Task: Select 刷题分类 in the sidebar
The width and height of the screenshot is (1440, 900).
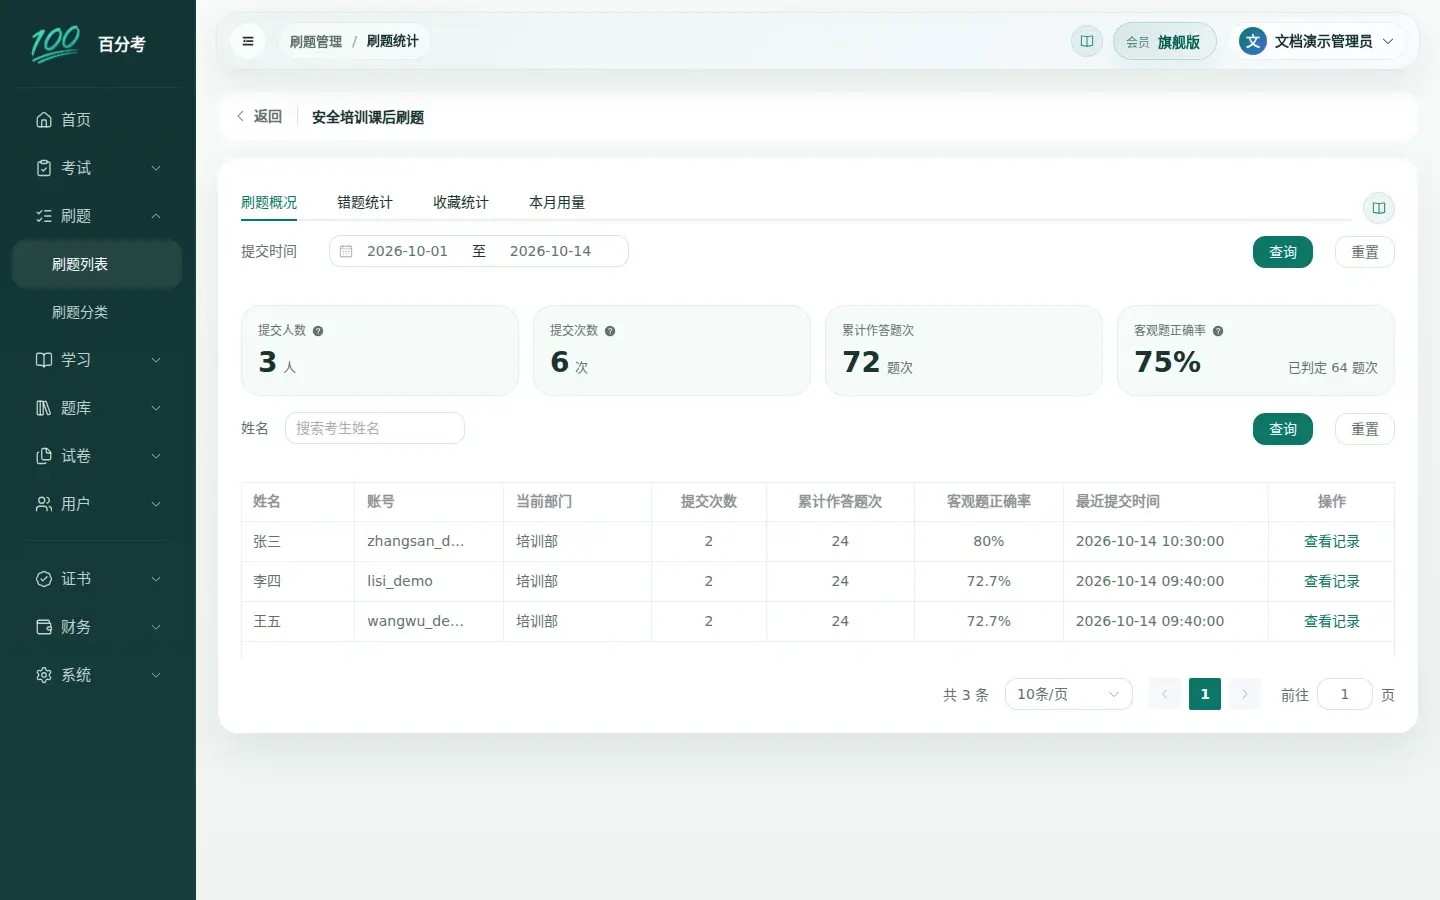Action: pyautogui.click(x=97, y=312)
